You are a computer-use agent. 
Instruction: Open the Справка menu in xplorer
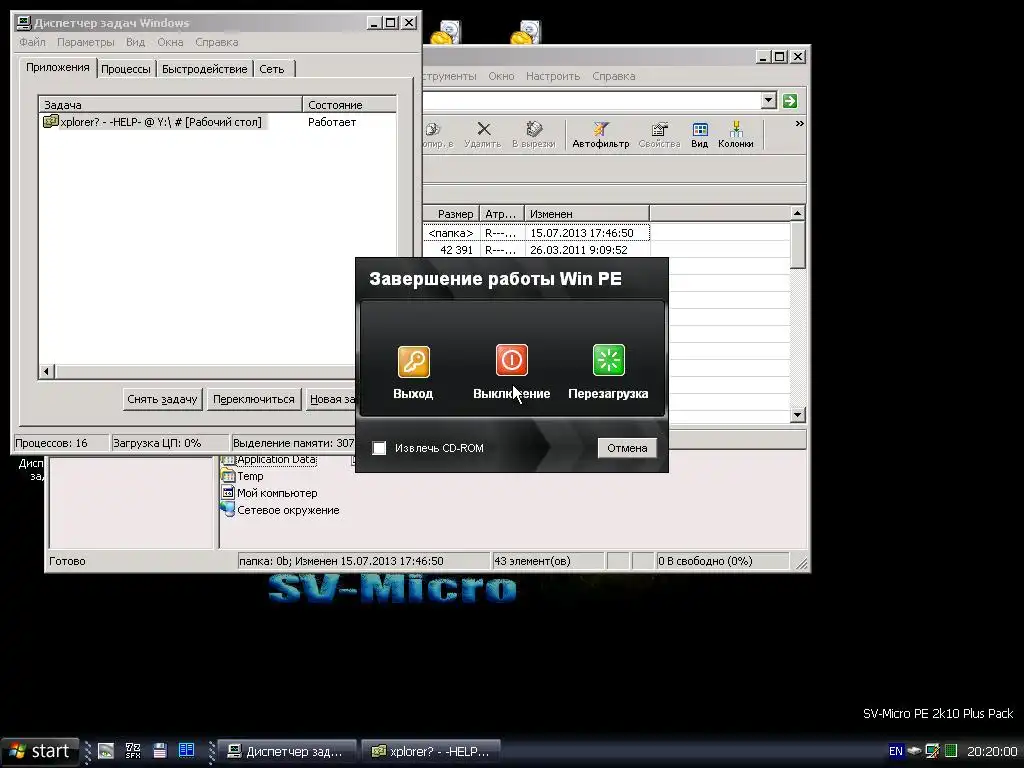point(613,76)
